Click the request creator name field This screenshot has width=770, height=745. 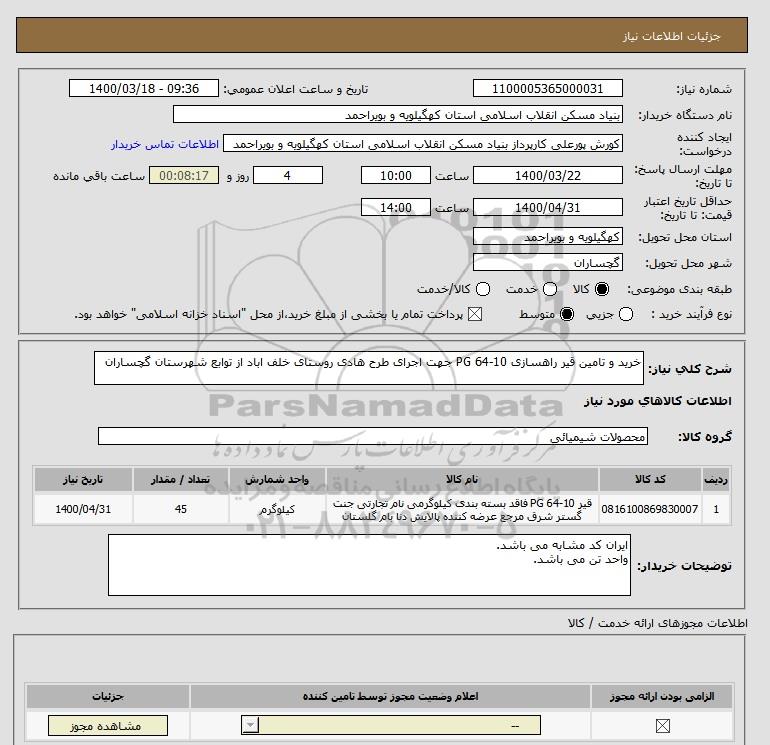[423, 143]
